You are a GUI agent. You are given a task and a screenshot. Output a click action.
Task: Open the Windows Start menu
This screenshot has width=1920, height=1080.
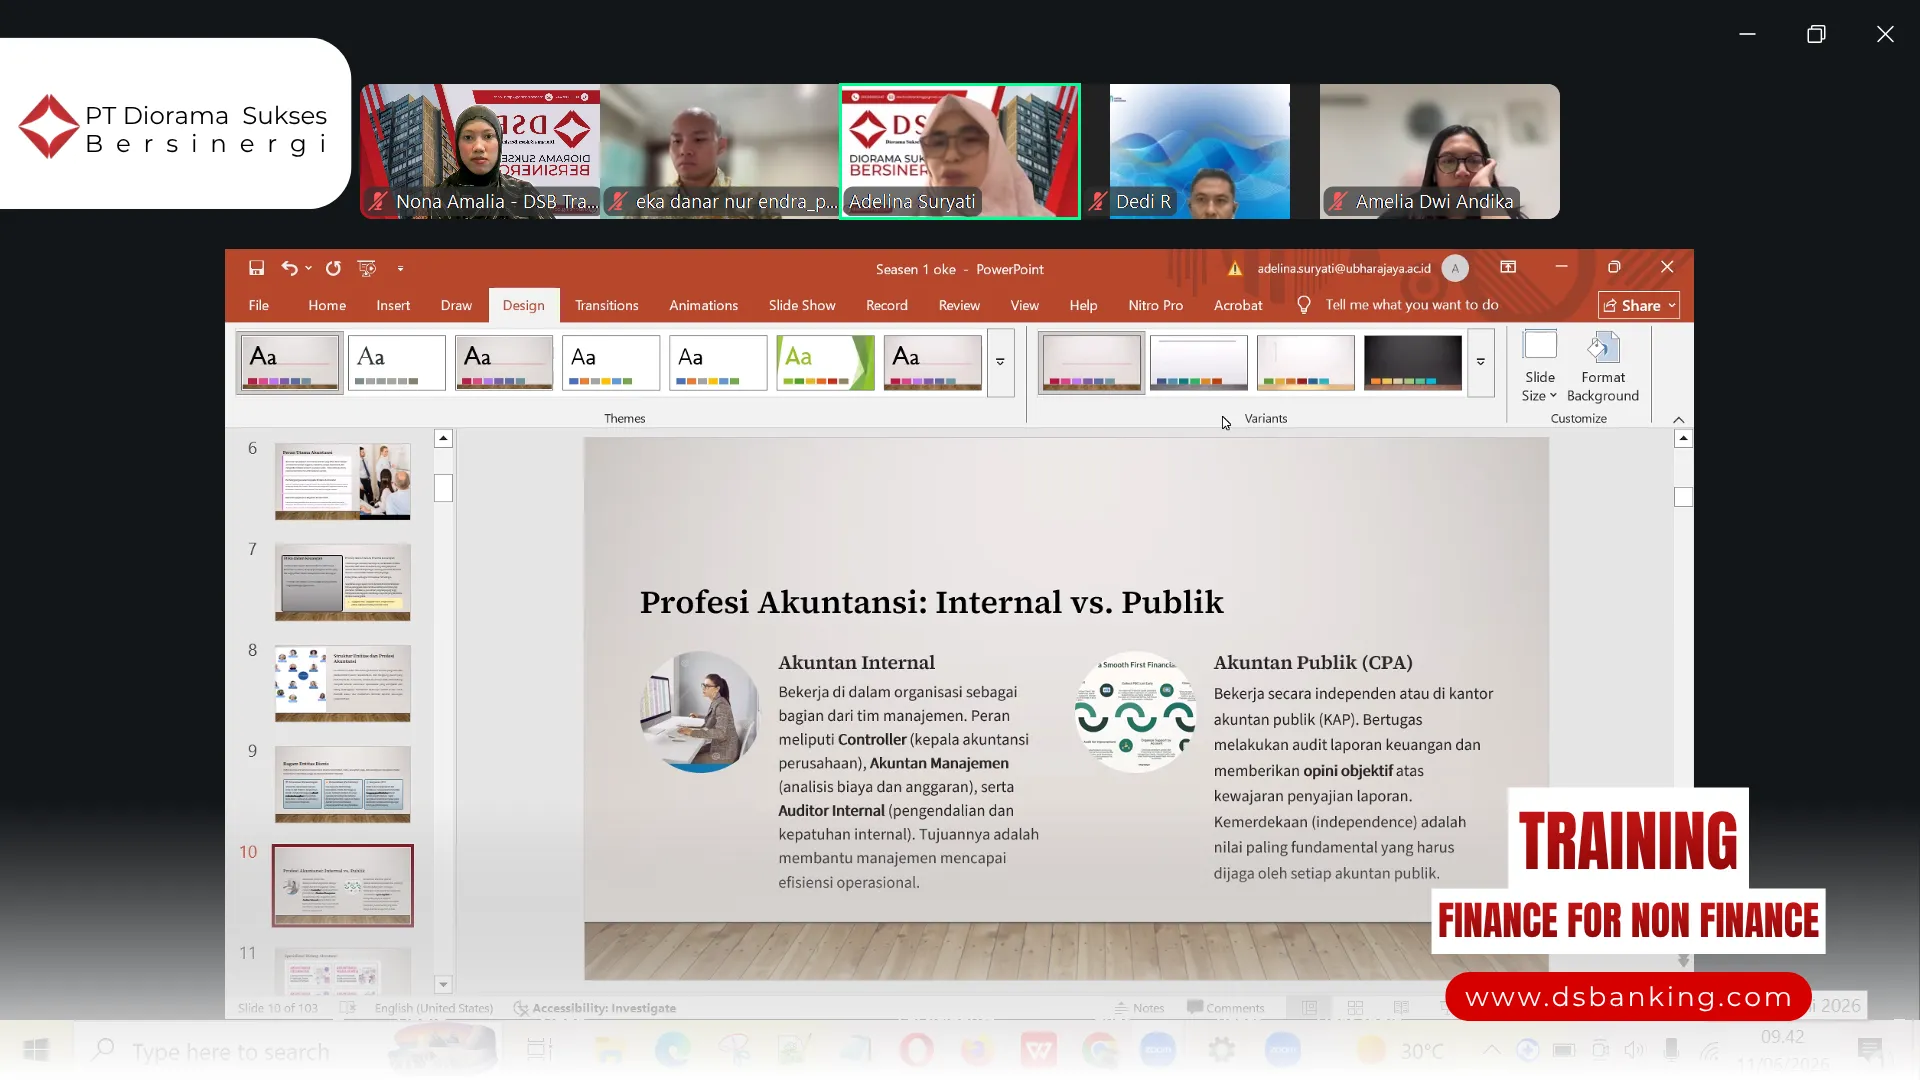[x=36, y=1049]
